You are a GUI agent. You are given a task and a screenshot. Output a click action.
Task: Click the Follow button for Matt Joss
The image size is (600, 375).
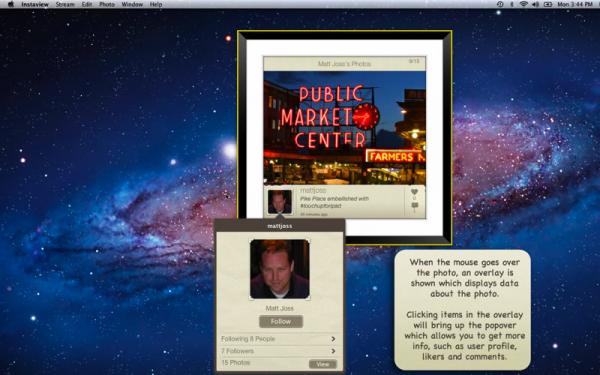click(281, 321)
